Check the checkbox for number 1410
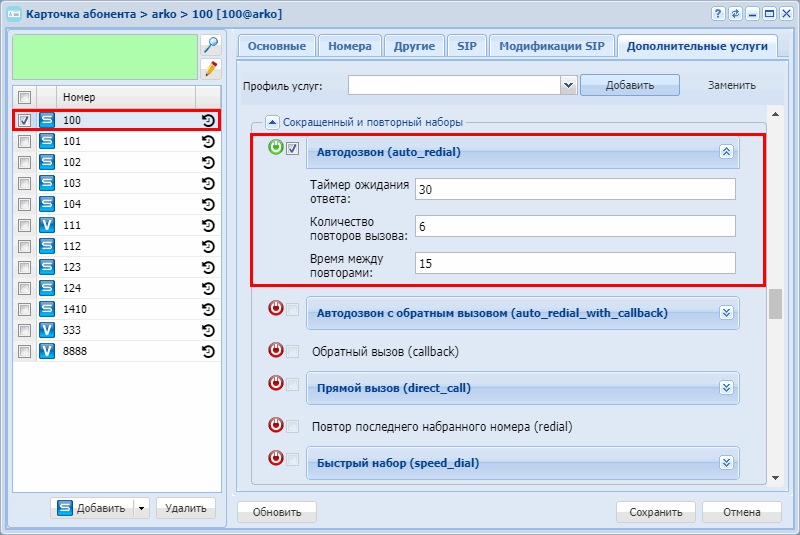 (x=24, y=309)
